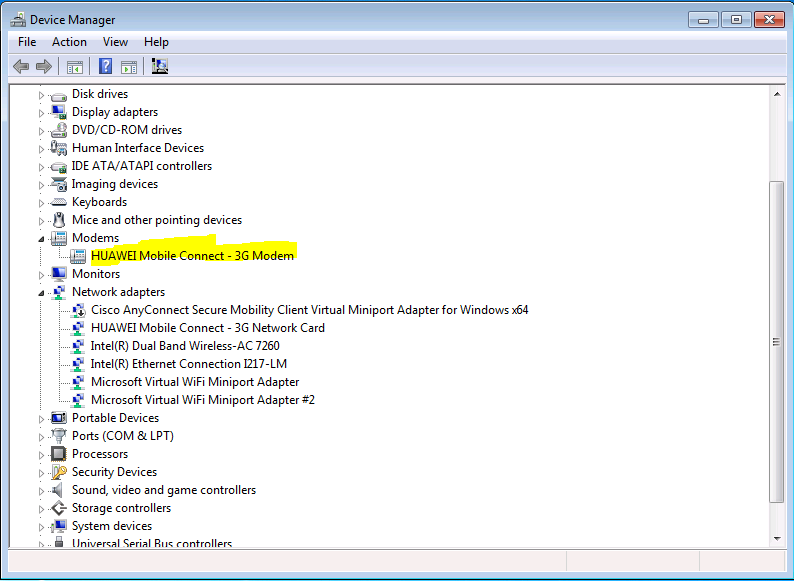Select the Cisco AnyConnect Virtual Miniport Adapter

pyautogui.click(x=309, y=310)
